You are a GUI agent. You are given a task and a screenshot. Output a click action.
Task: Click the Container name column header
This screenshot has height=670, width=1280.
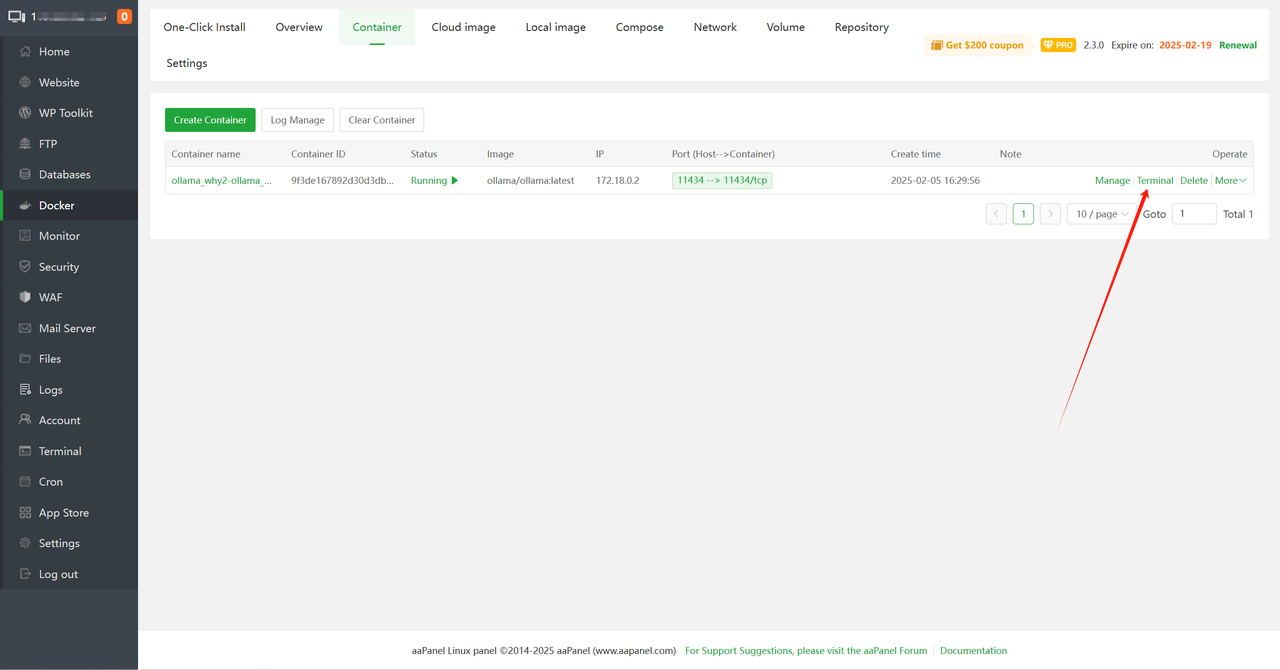pos(206,154)
